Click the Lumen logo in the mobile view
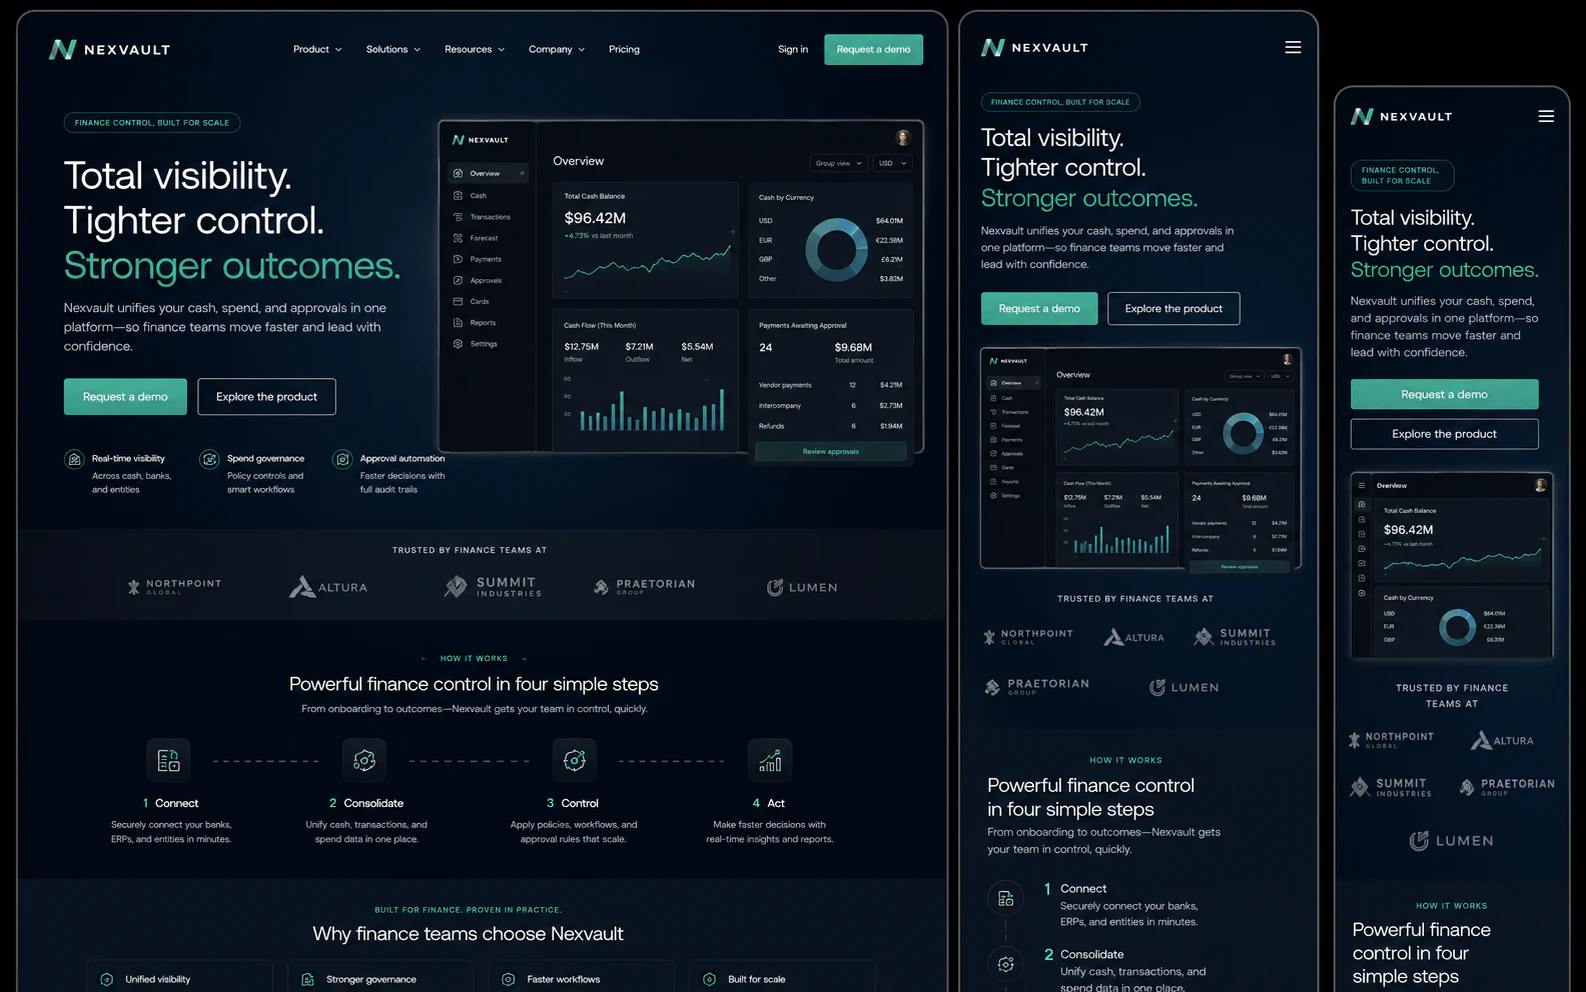 pyautogui.click(x=1451, y=841)
